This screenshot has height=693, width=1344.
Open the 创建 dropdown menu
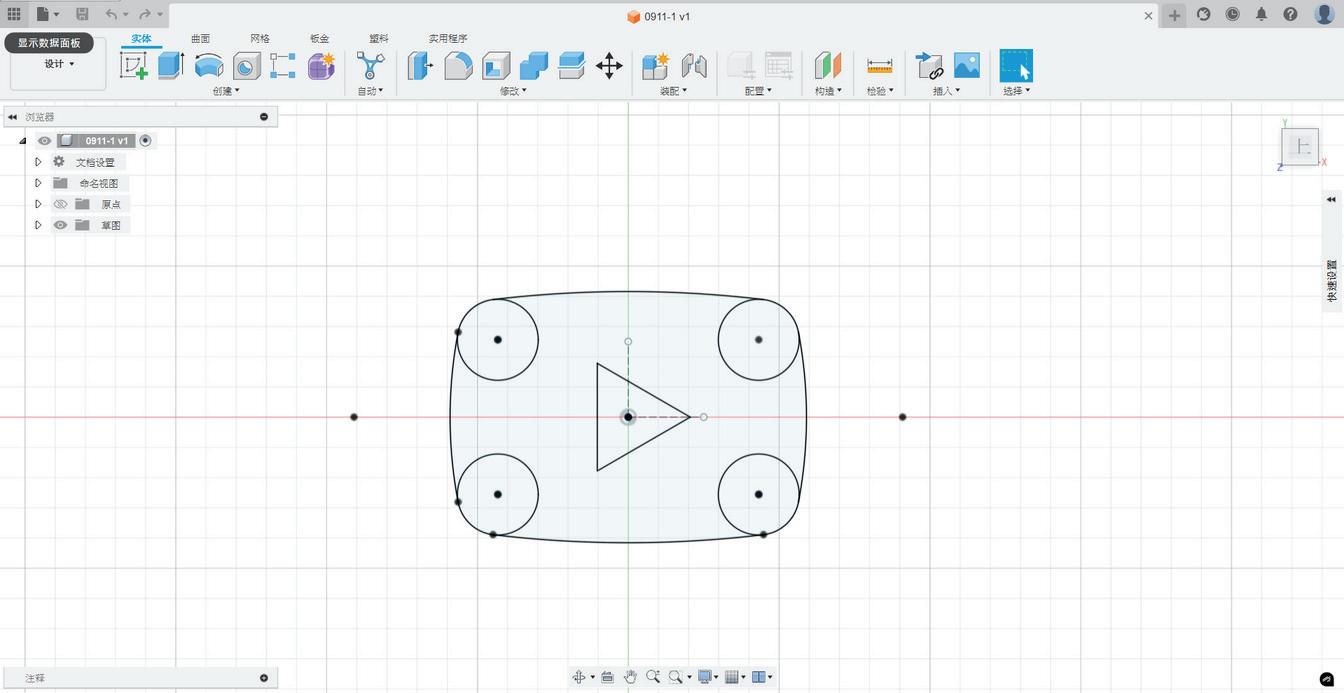click(226, 91)
